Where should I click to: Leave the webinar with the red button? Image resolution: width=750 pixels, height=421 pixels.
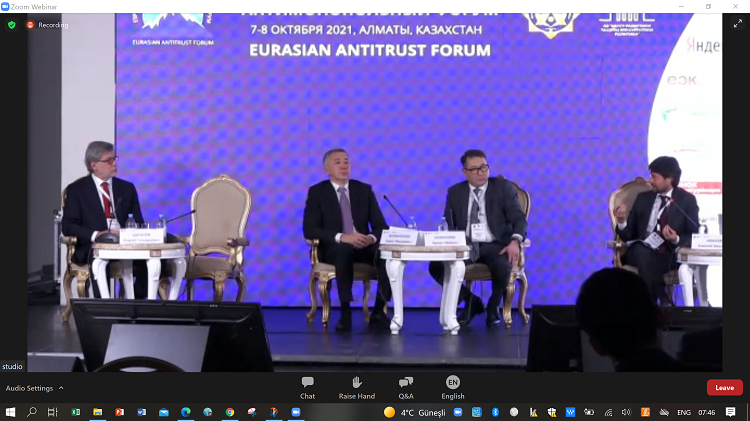(x=724, y=388)
